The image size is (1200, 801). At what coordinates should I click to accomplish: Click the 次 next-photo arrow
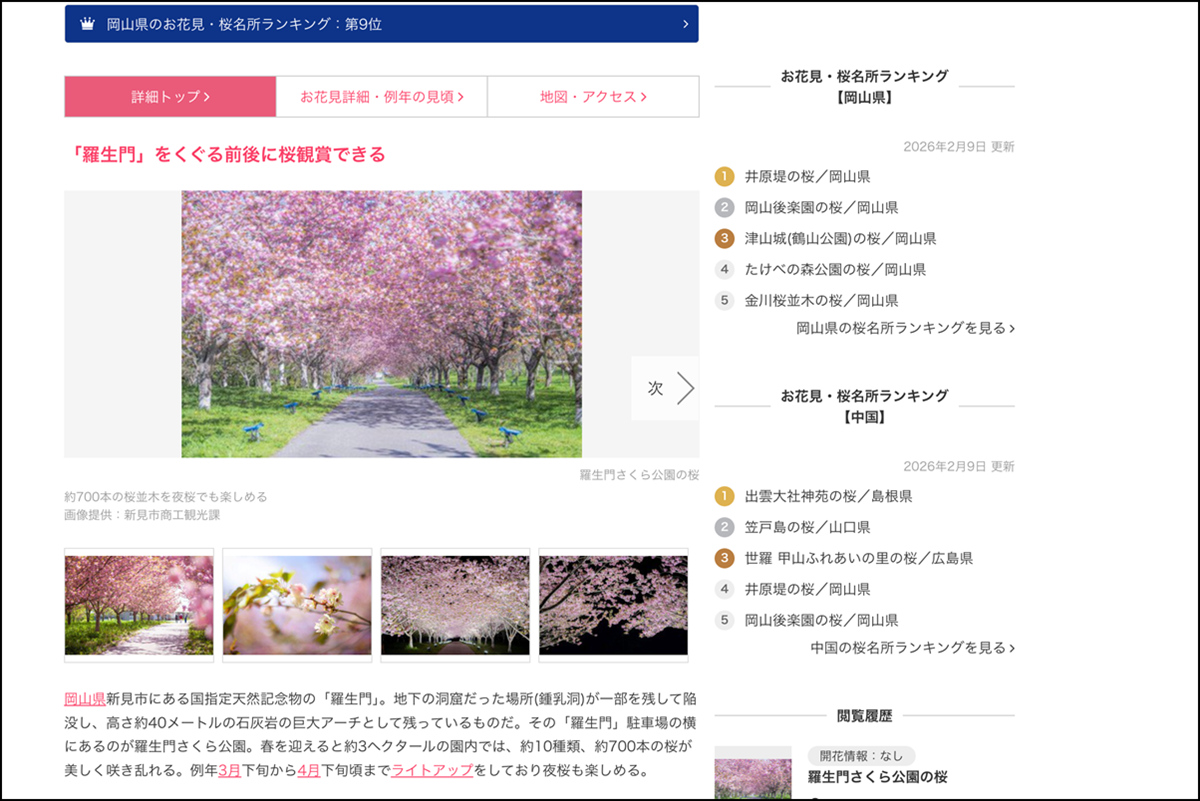coord(665,388)
